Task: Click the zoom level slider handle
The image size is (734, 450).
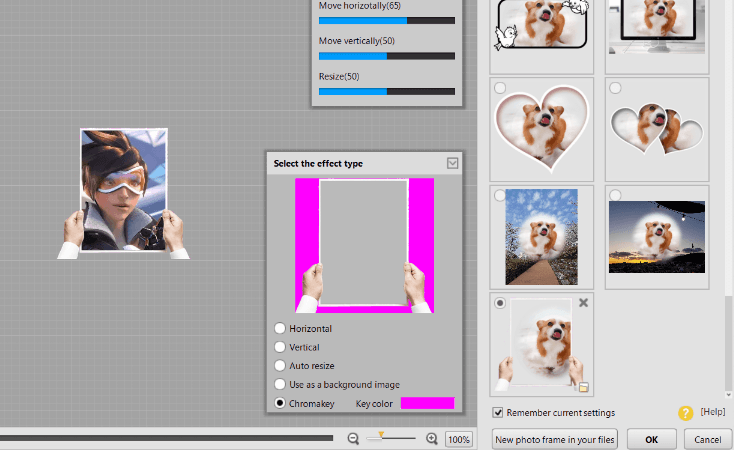Action: coord(381,436)
